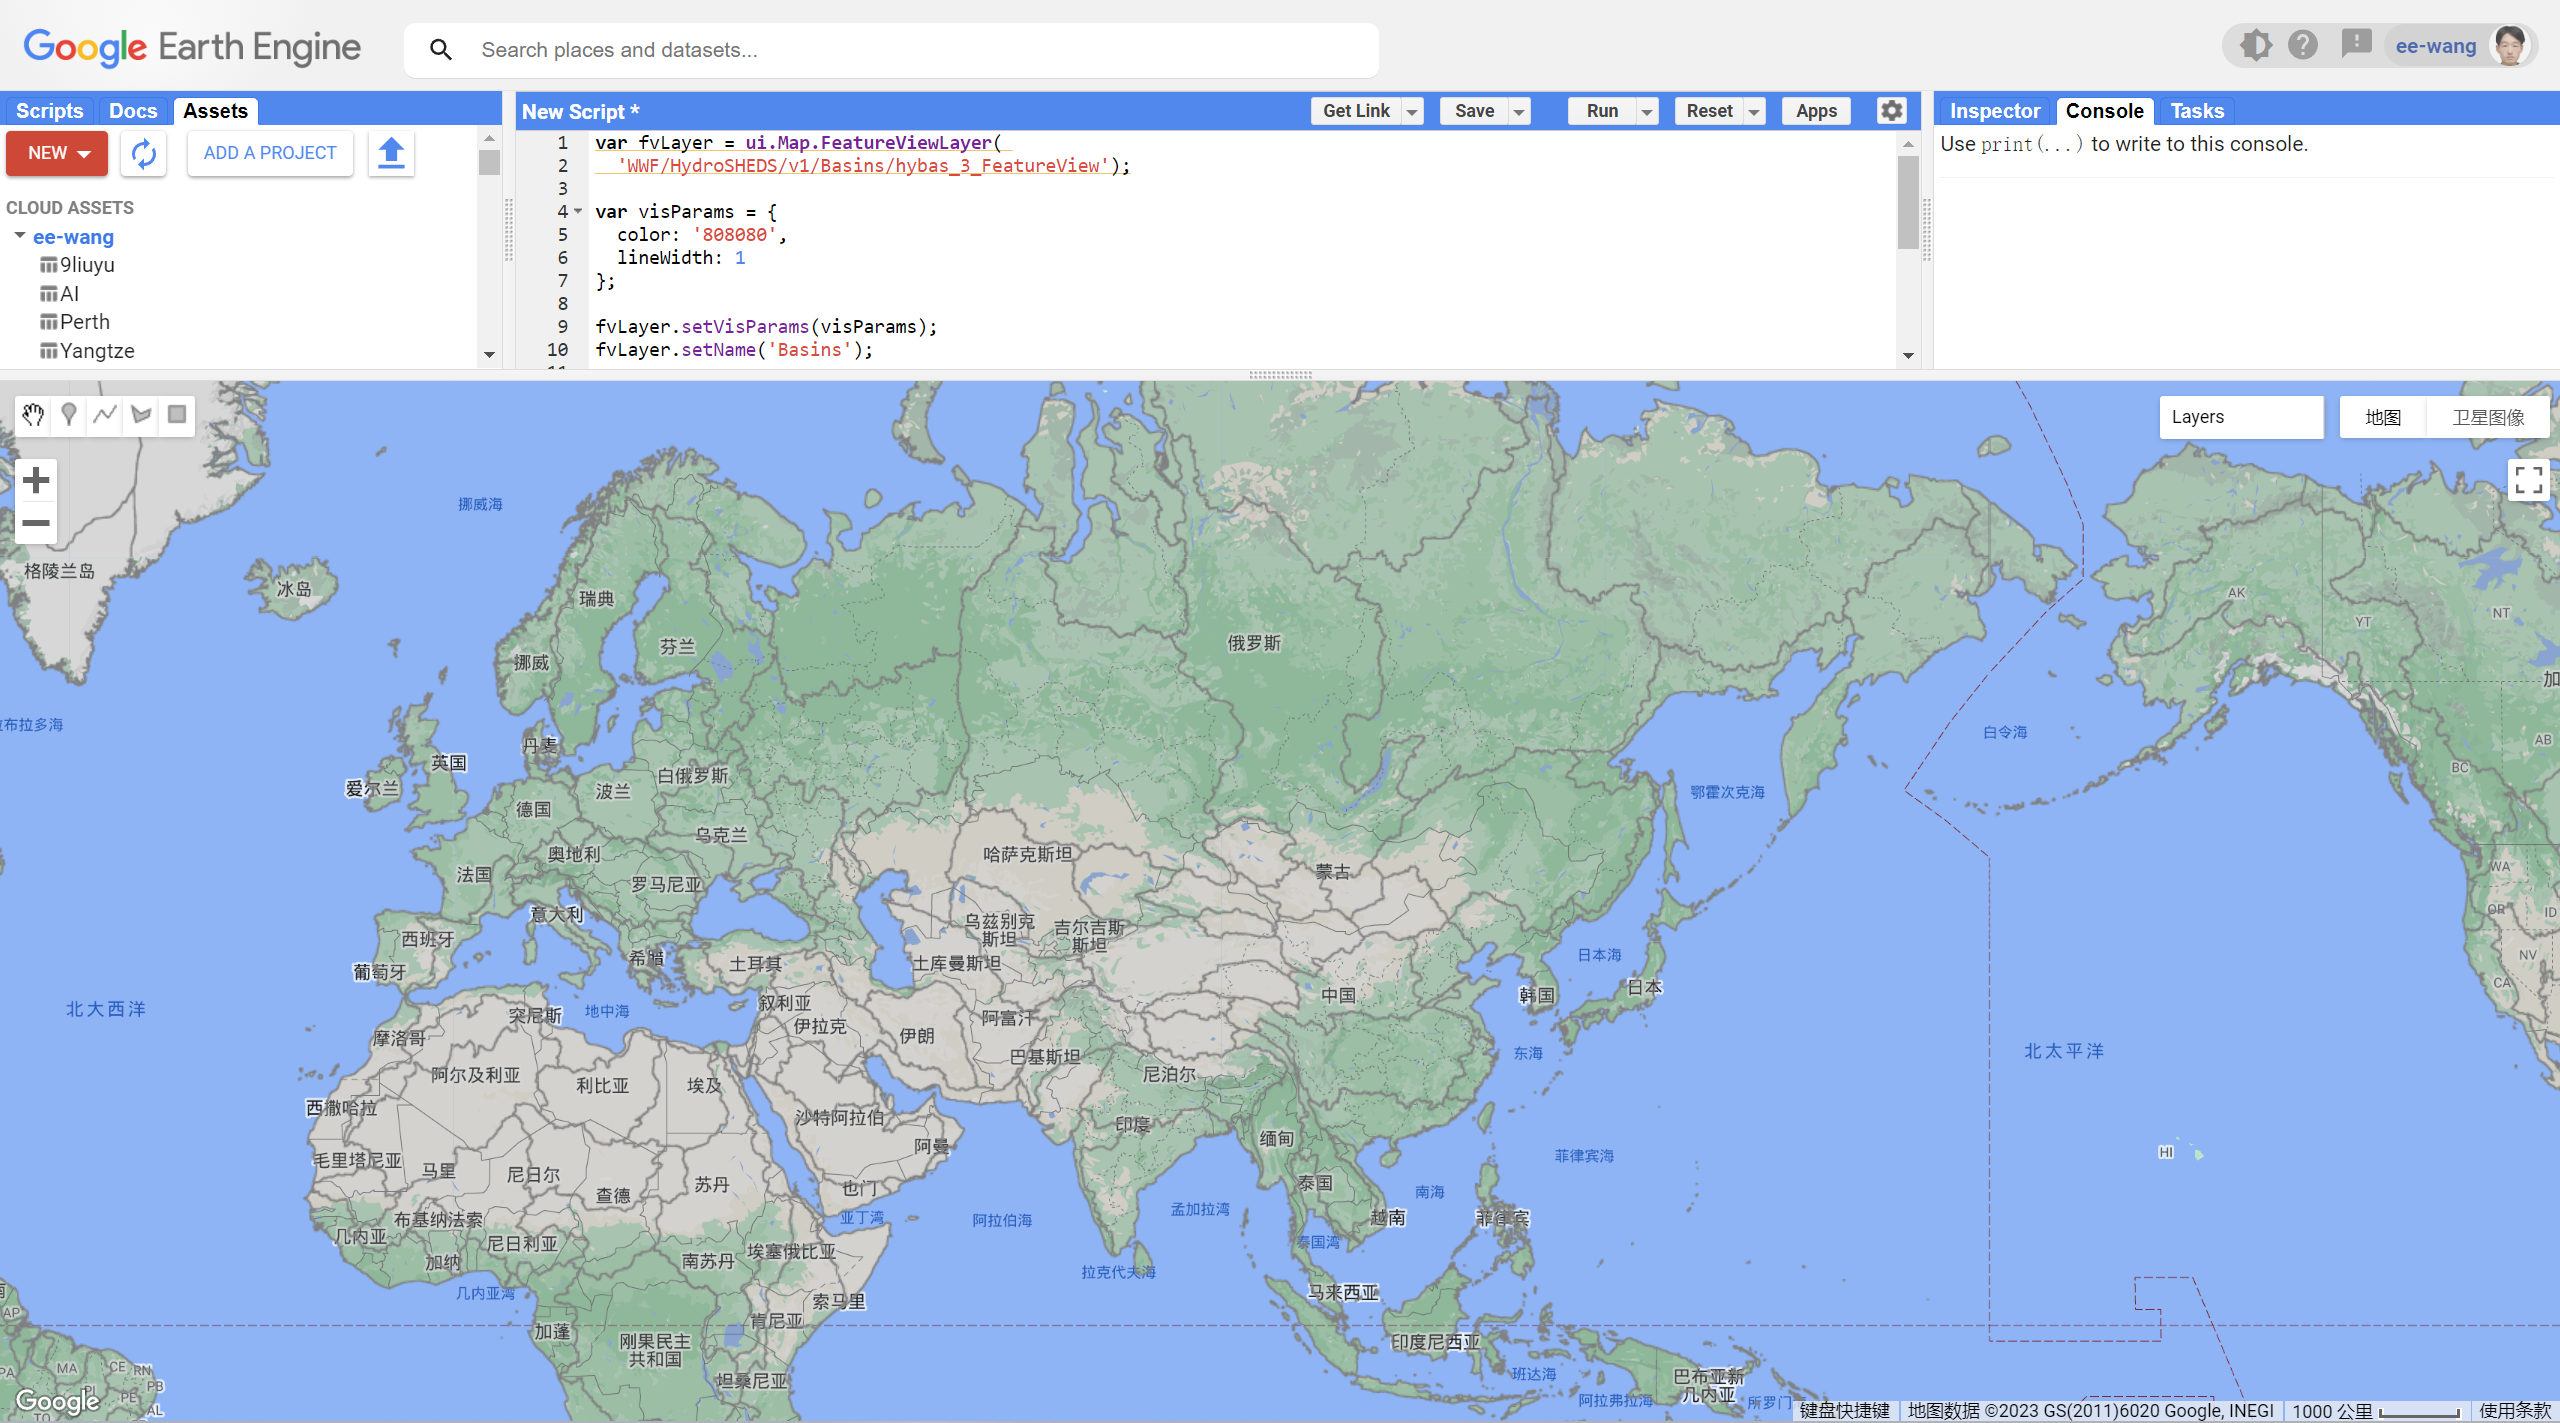The height and width of the screenshot is (1423, 2560).
Task: Open the Perth table asset
Action: (75, 322)
